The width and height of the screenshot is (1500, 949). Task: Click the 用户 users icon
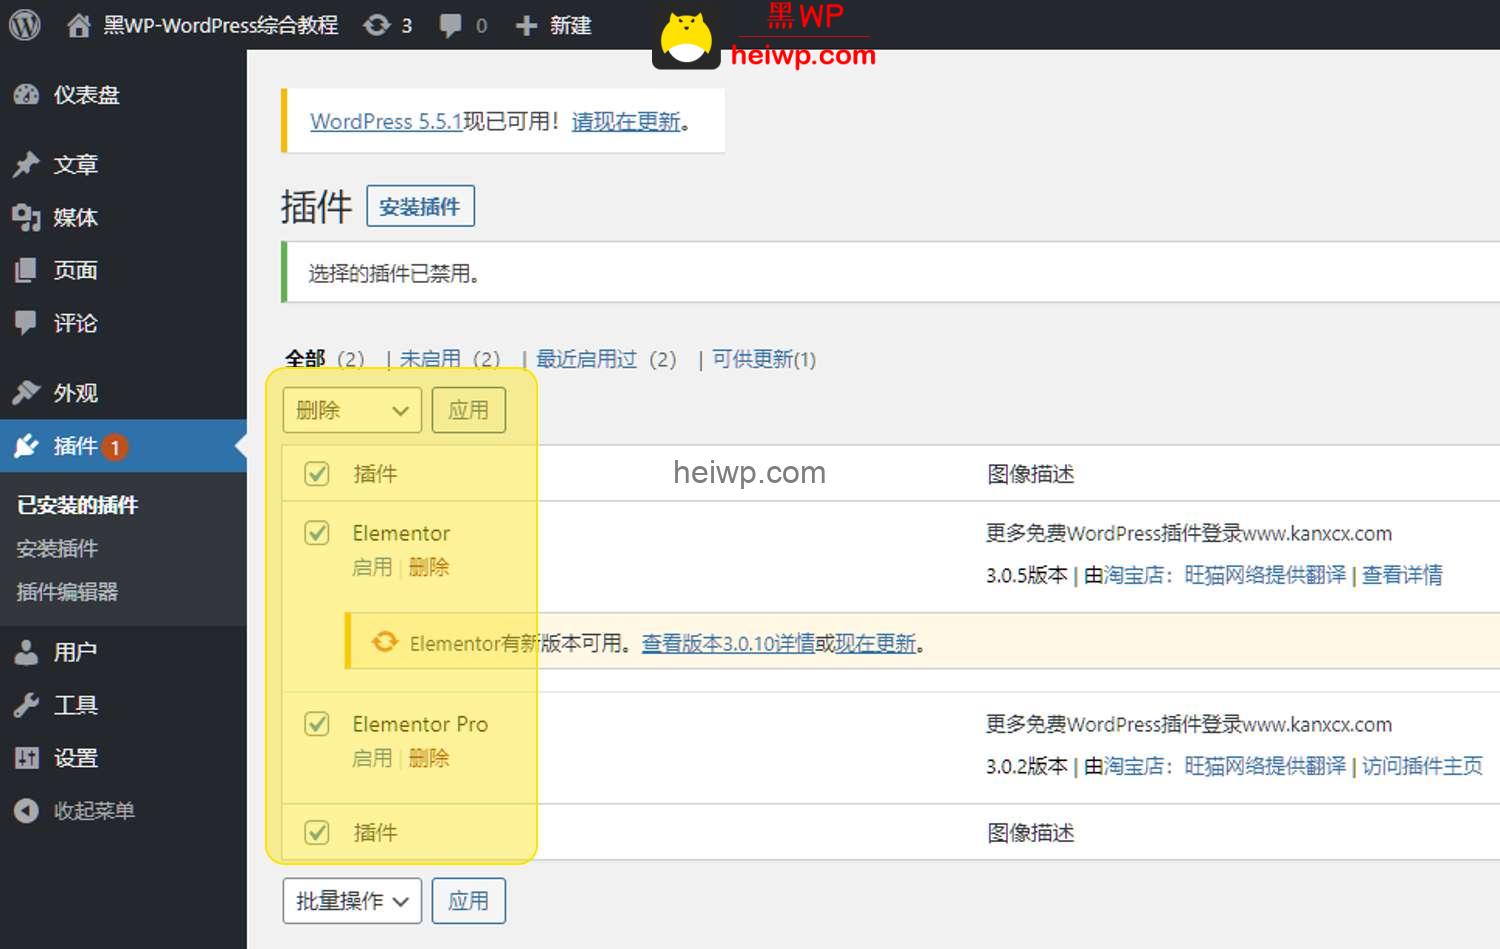[26, 652]
